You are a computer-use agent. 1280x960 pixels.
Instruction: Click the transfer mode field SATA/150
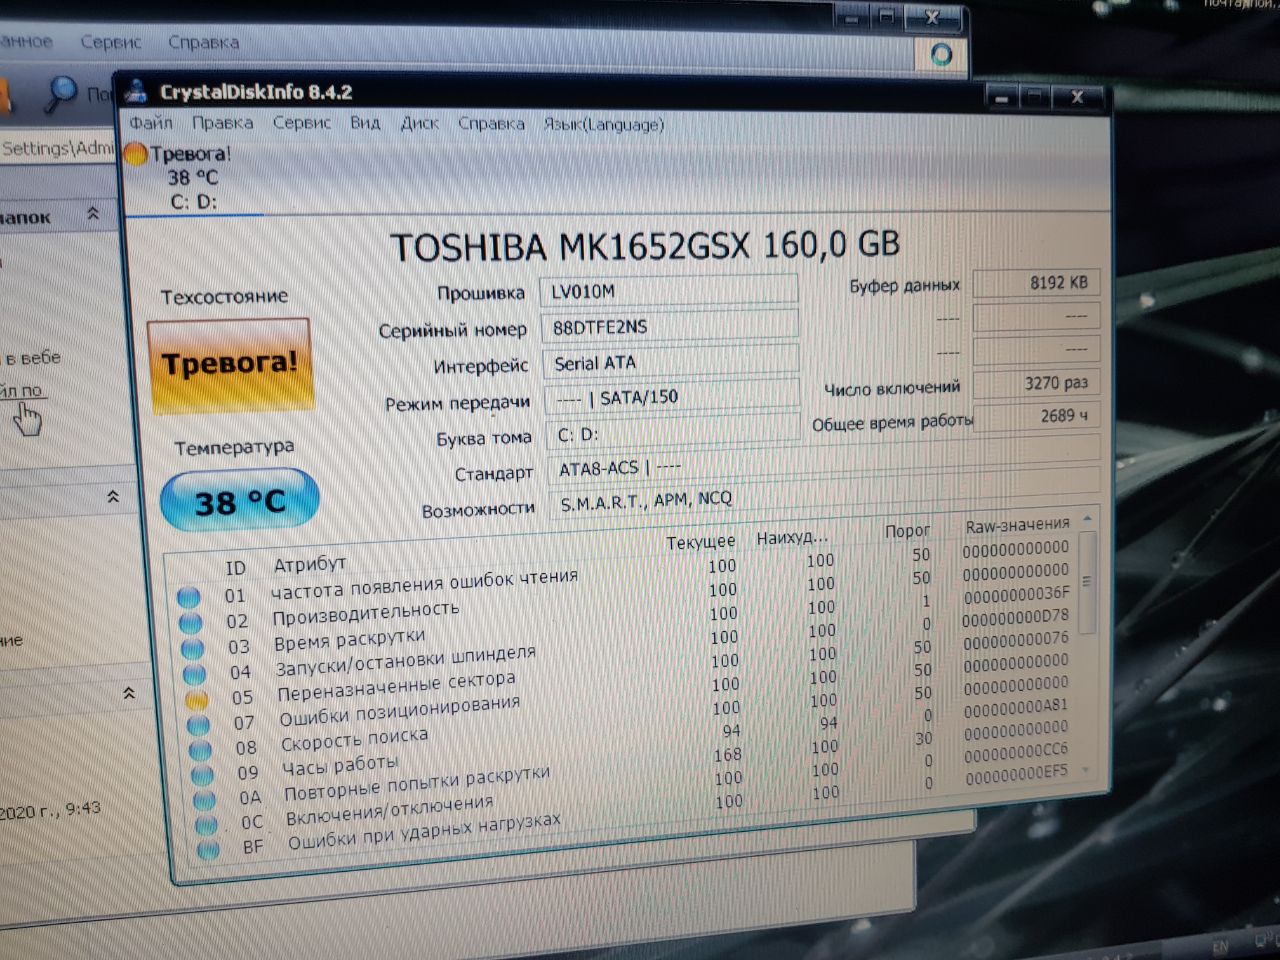(672, 397)
